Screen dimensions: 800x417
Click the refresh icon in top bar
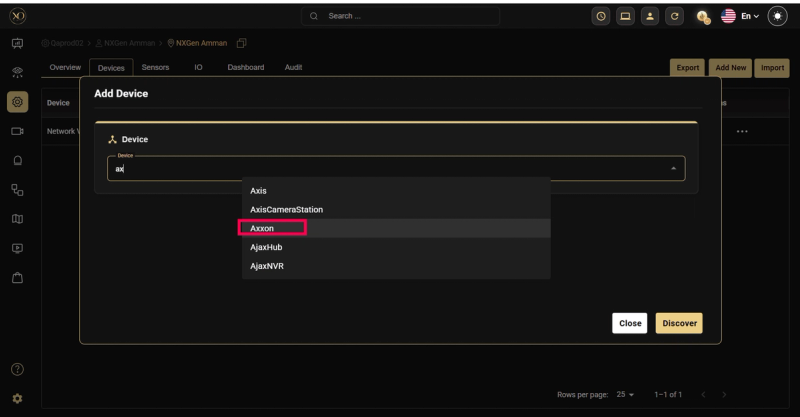point(674,16)
